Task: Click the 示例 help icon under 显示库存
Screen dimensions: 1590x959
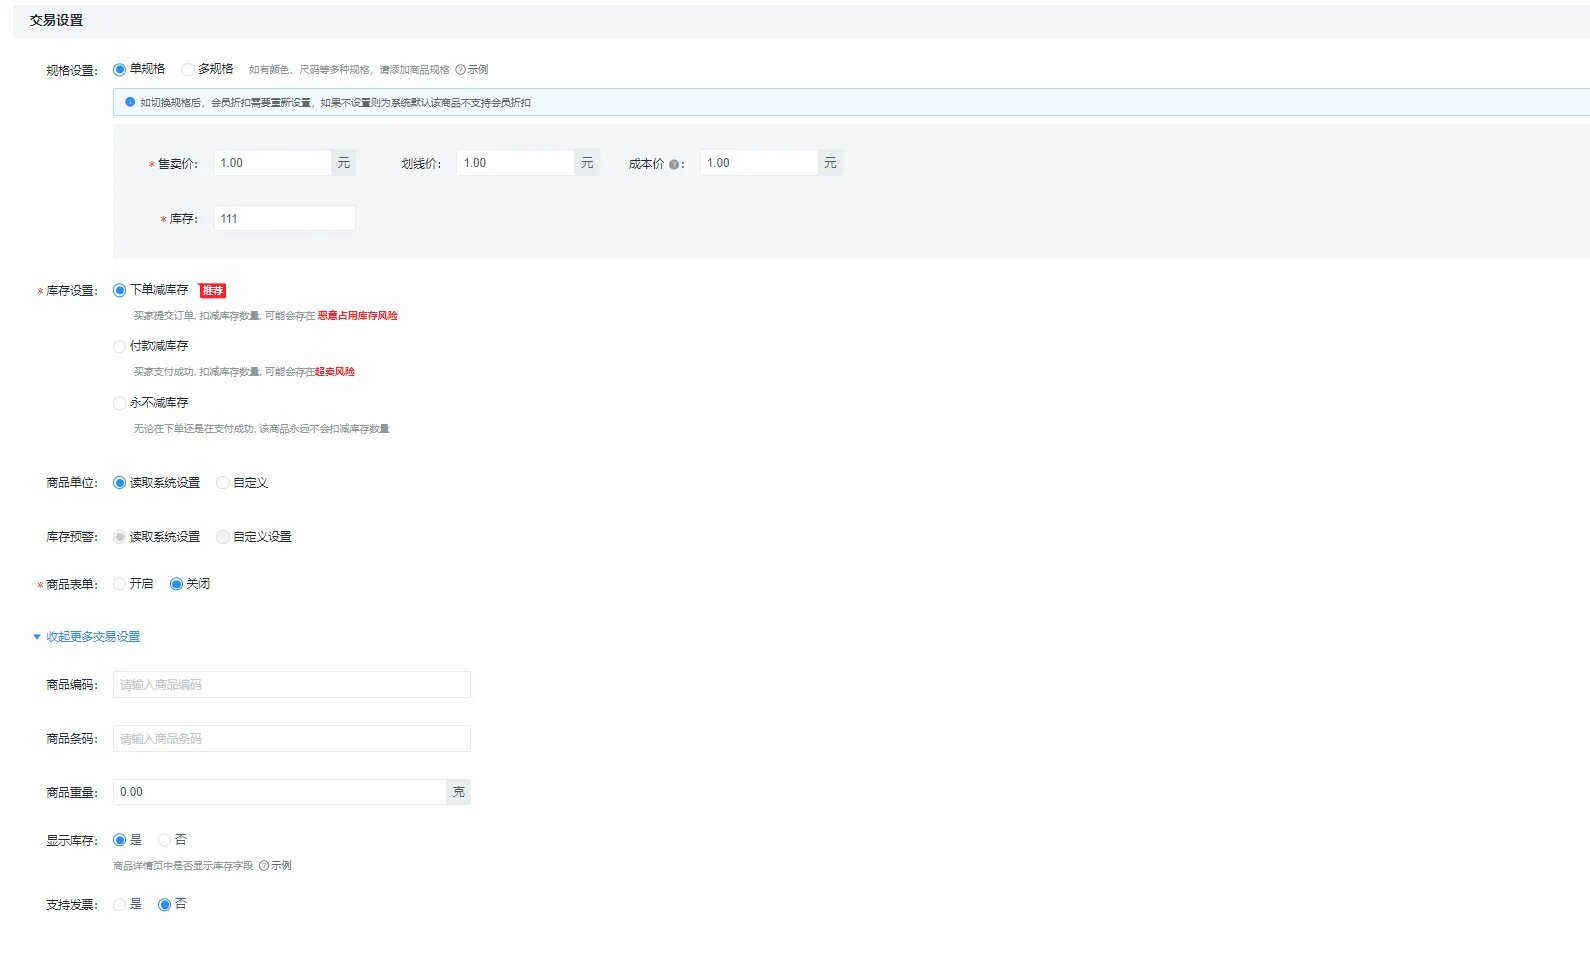Action: point(264,866)
